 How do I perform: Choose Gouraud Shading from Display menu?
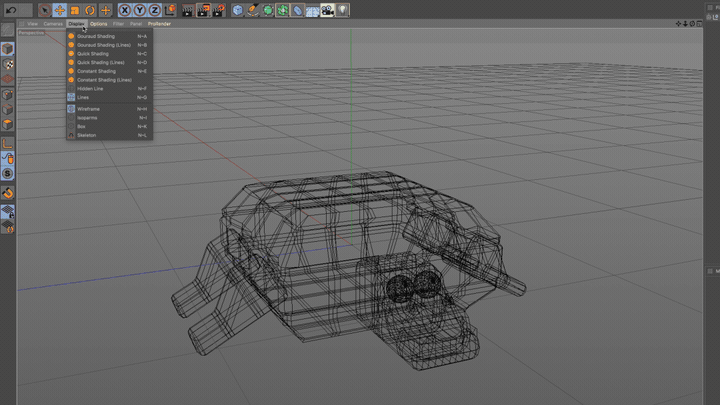pos(96,36)
